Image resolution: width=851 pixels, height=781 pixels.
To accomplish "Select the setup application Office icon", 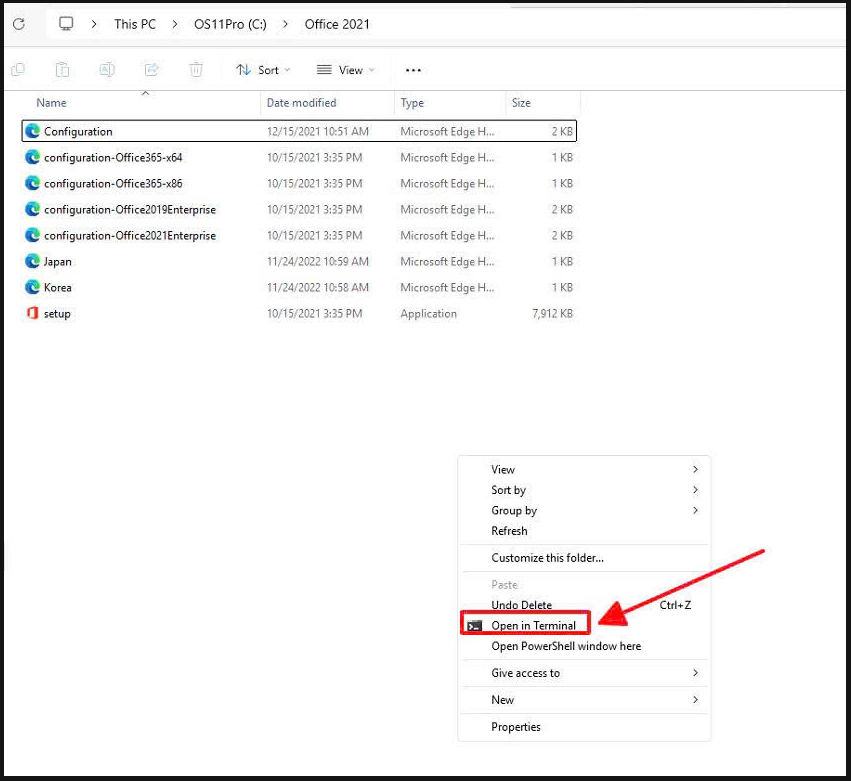I will [32, 314].
